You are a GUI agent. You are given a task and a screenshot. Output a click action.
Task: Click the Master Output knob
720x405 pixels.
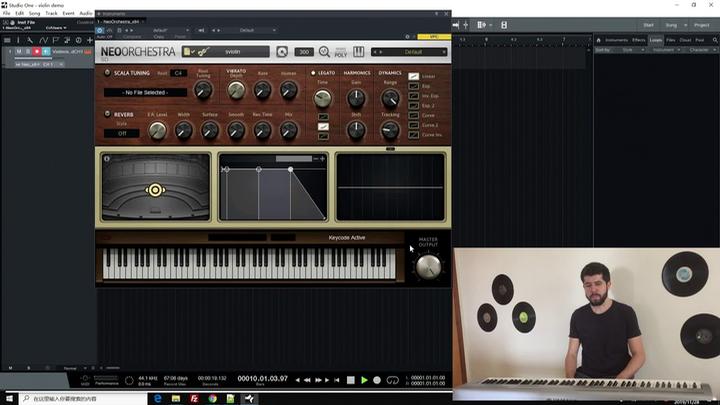pyautogui.click(x=428, y=267)
